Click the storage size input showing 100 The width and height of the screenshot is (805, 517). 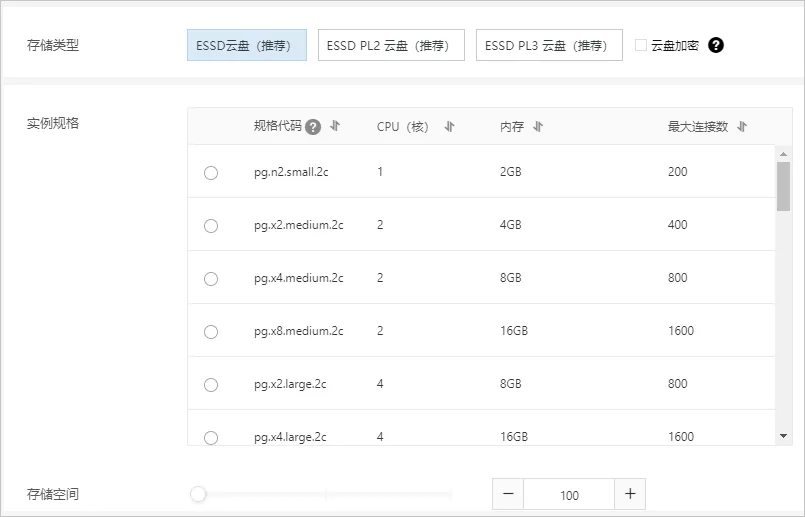point(569,494)
